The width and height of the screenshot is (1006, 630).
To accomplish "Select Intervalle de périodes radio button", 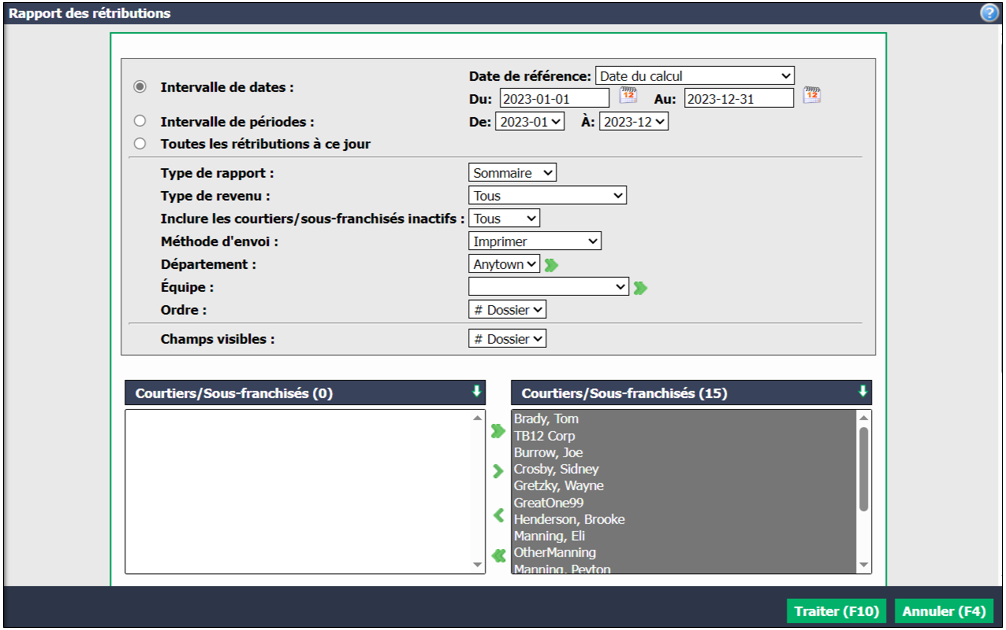I will tap(140, 121).
